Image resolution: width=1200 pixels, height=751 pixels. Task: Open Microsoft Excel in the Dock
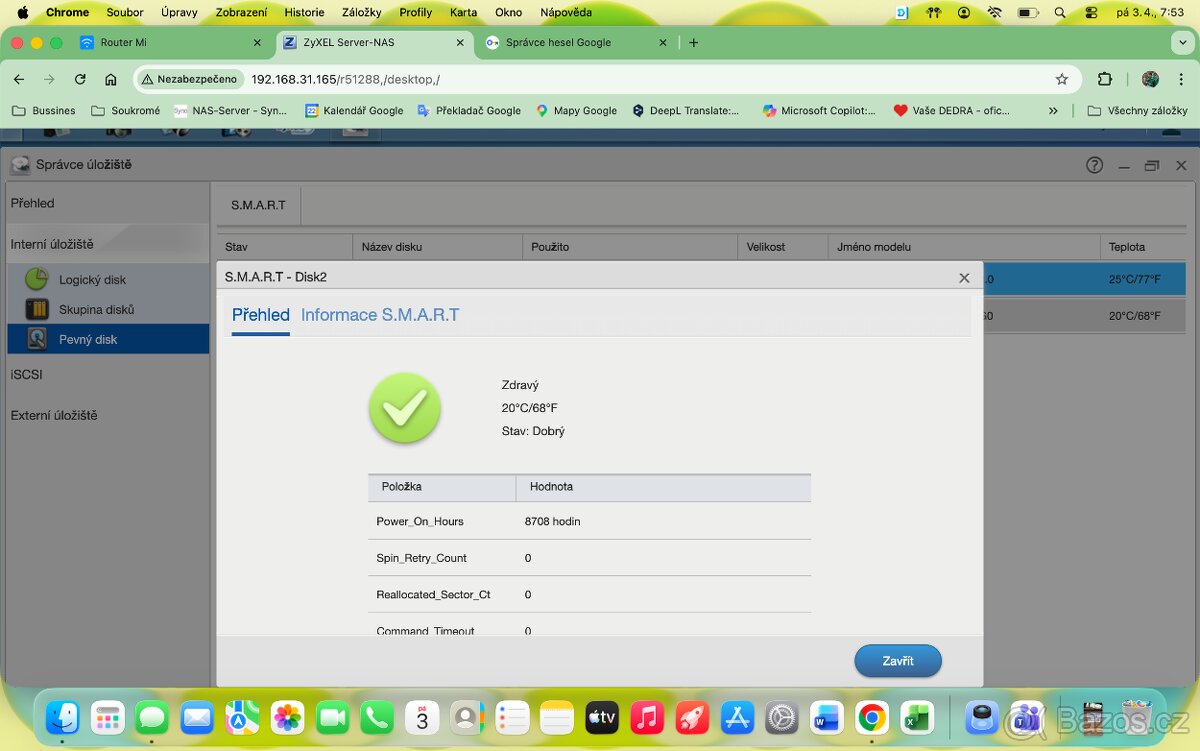917,717
